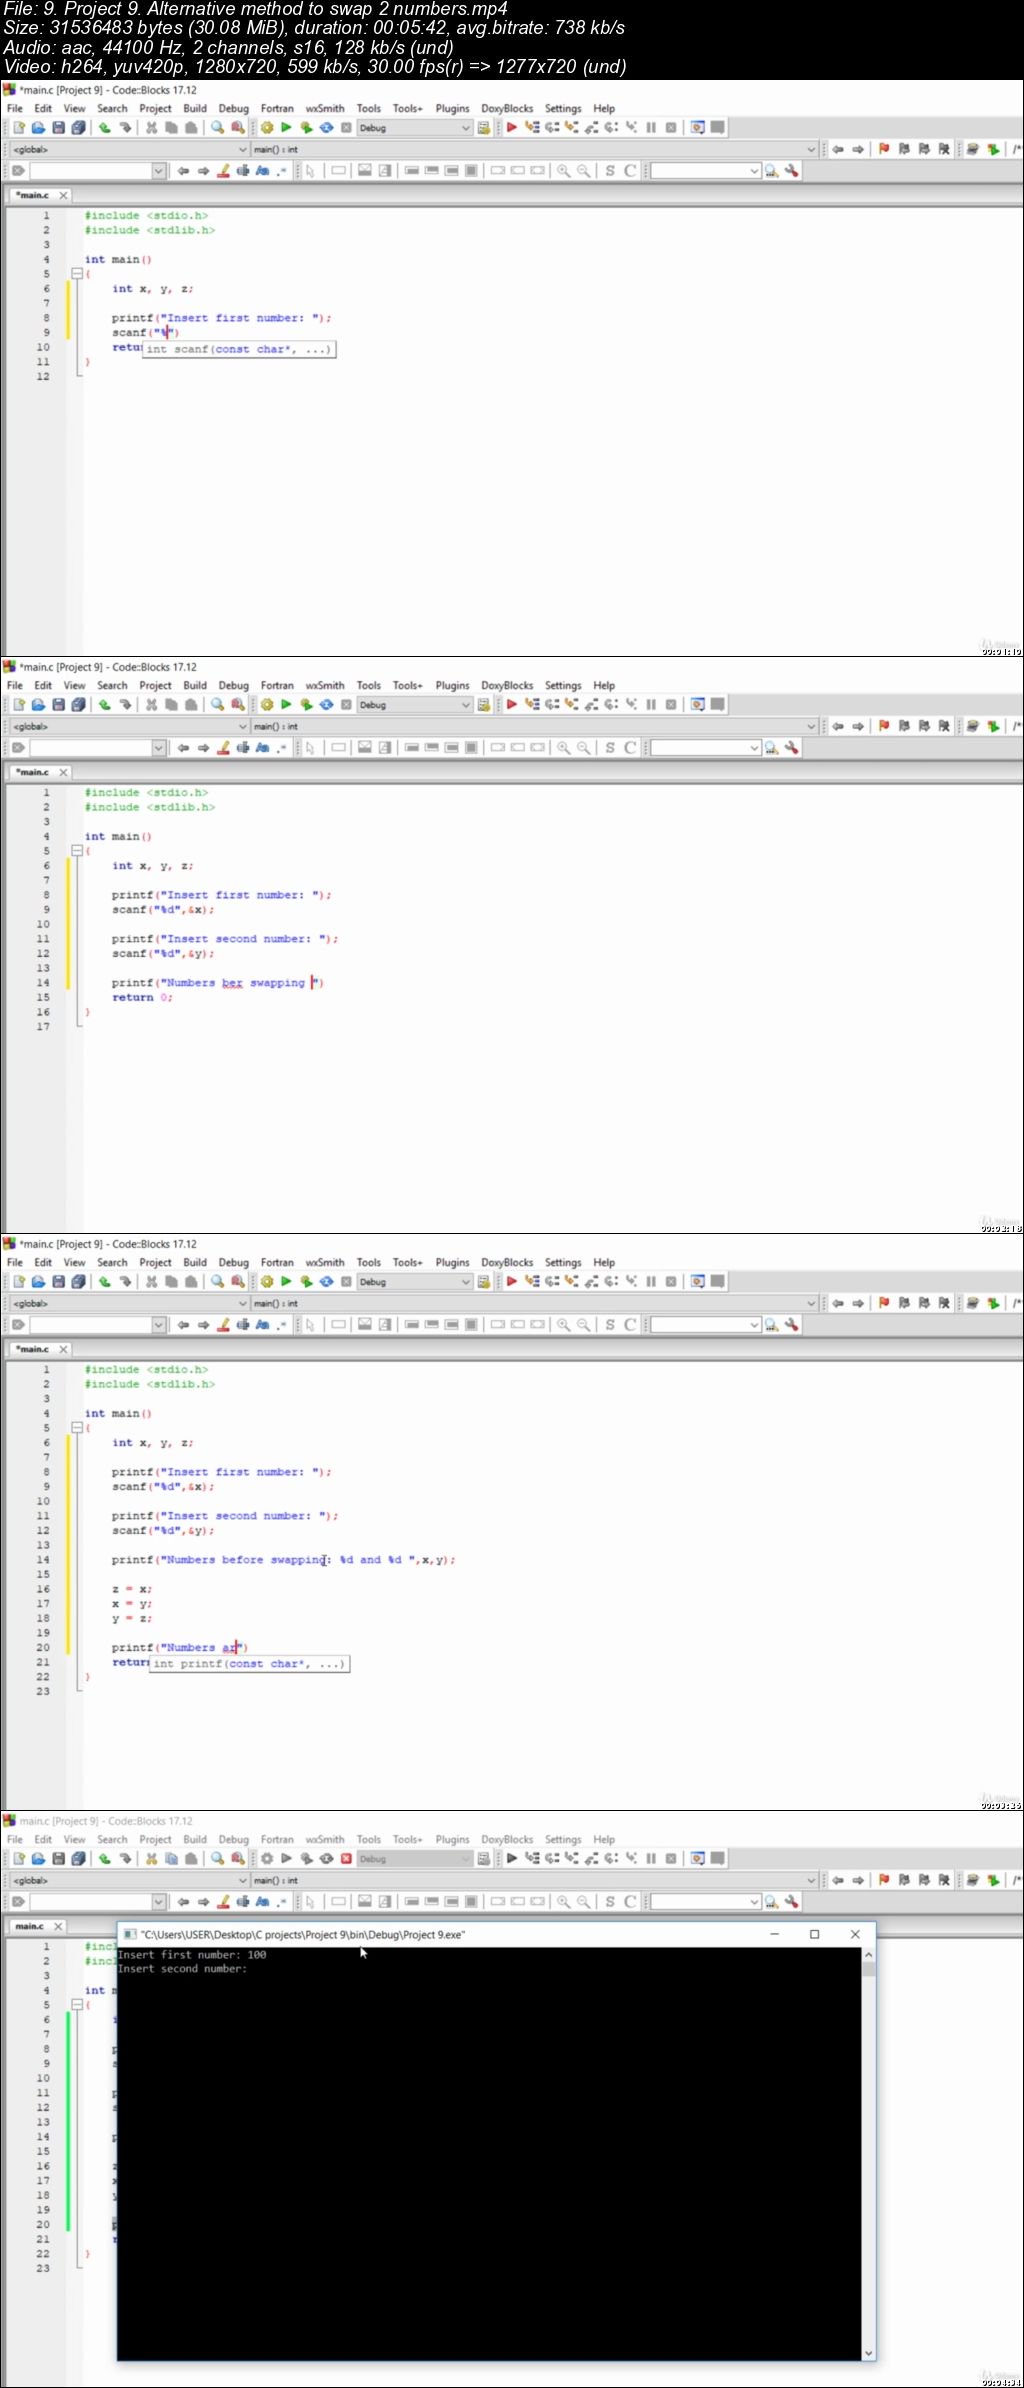Close *main.c tab in 'bex swapping' frame
This screenshot has width=1024, height=2388.
click(63, 772)
